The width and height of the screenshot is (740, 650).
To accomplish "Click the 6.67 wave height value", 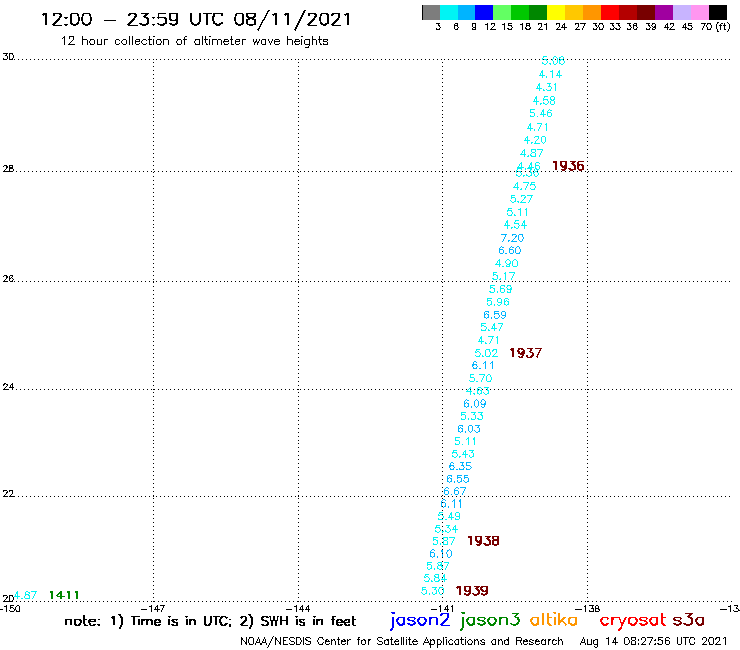I will 455,491.
